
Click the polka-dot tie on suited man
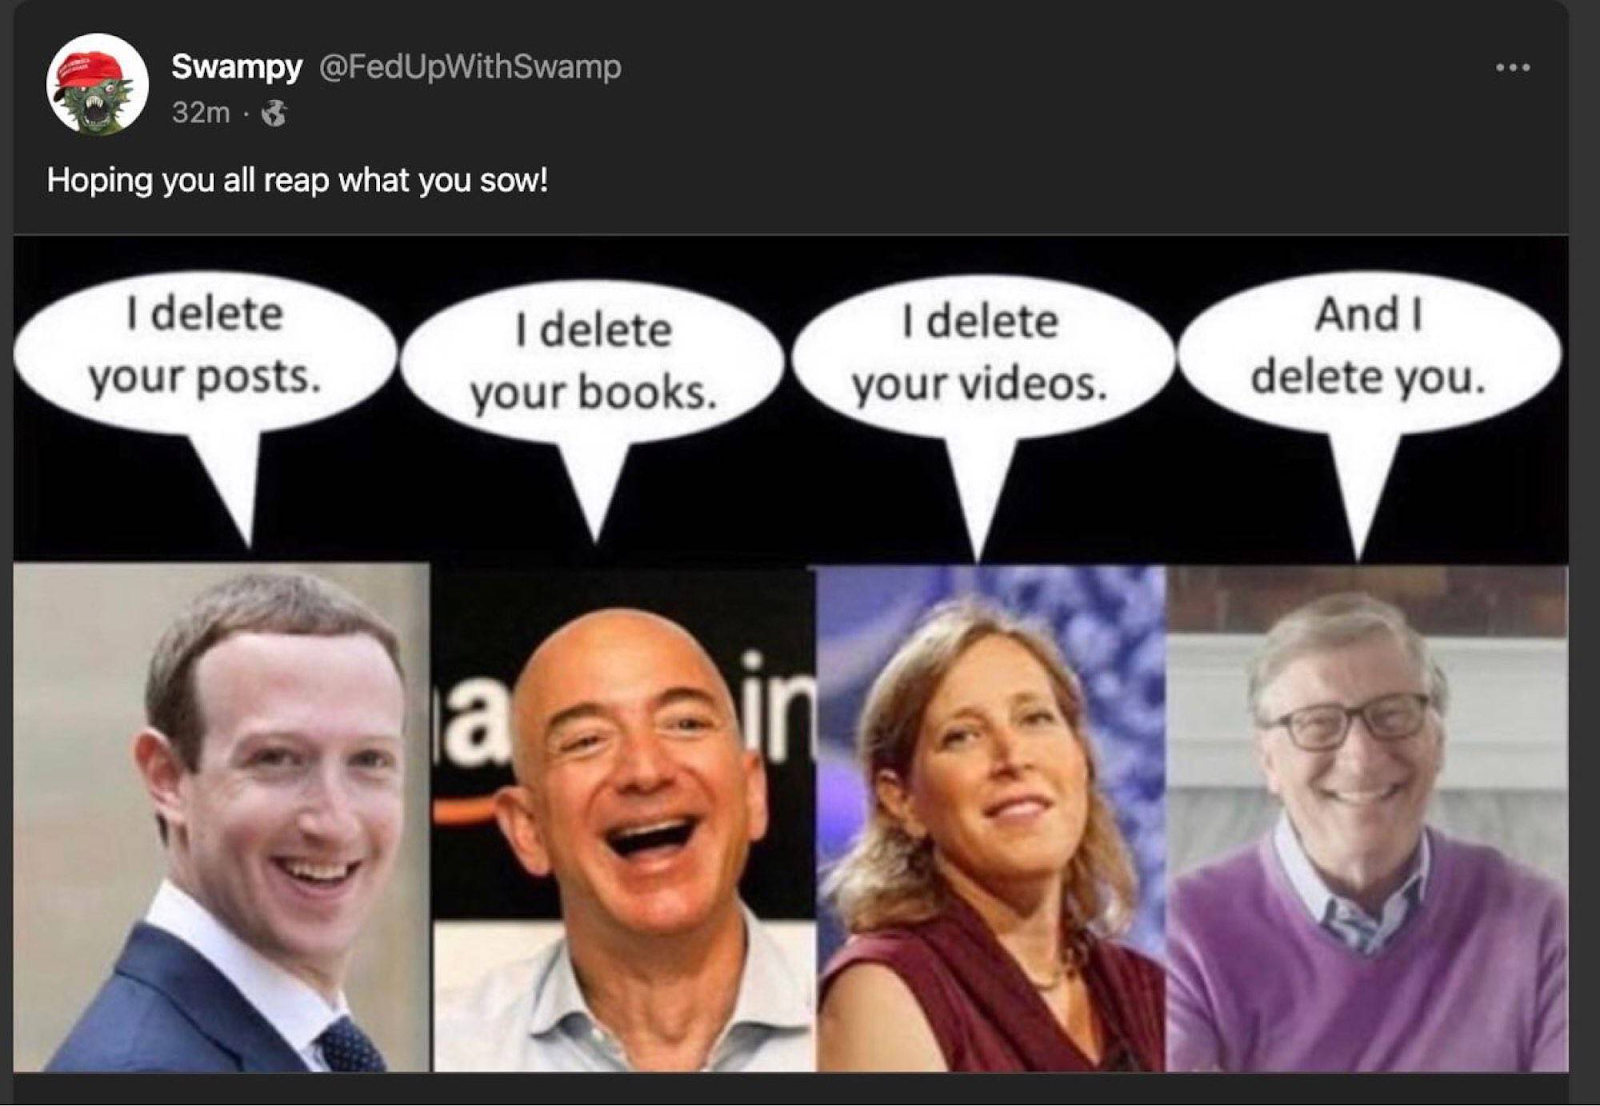[350, 1044]
